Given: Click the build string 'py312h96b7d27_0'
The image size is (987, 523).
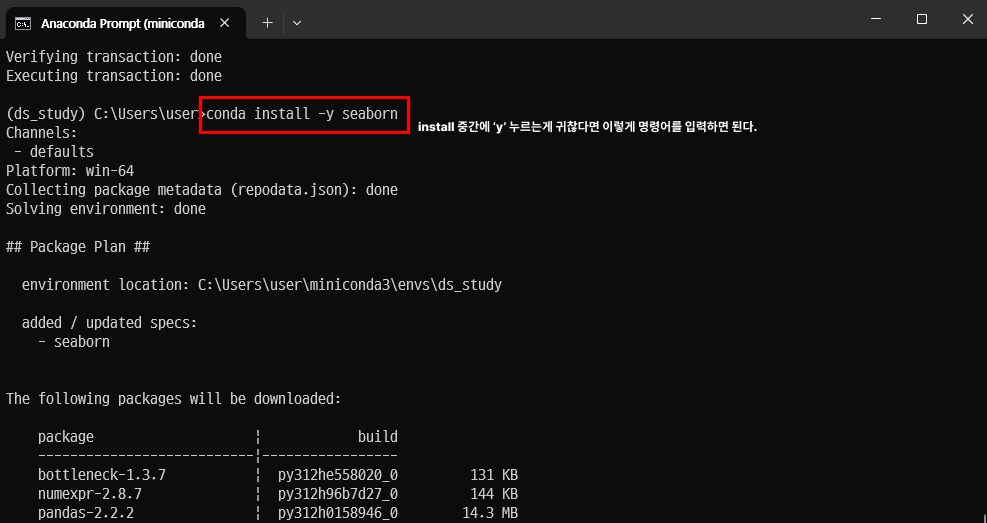Looking at the screenshot, I should [x=338, y=494].
